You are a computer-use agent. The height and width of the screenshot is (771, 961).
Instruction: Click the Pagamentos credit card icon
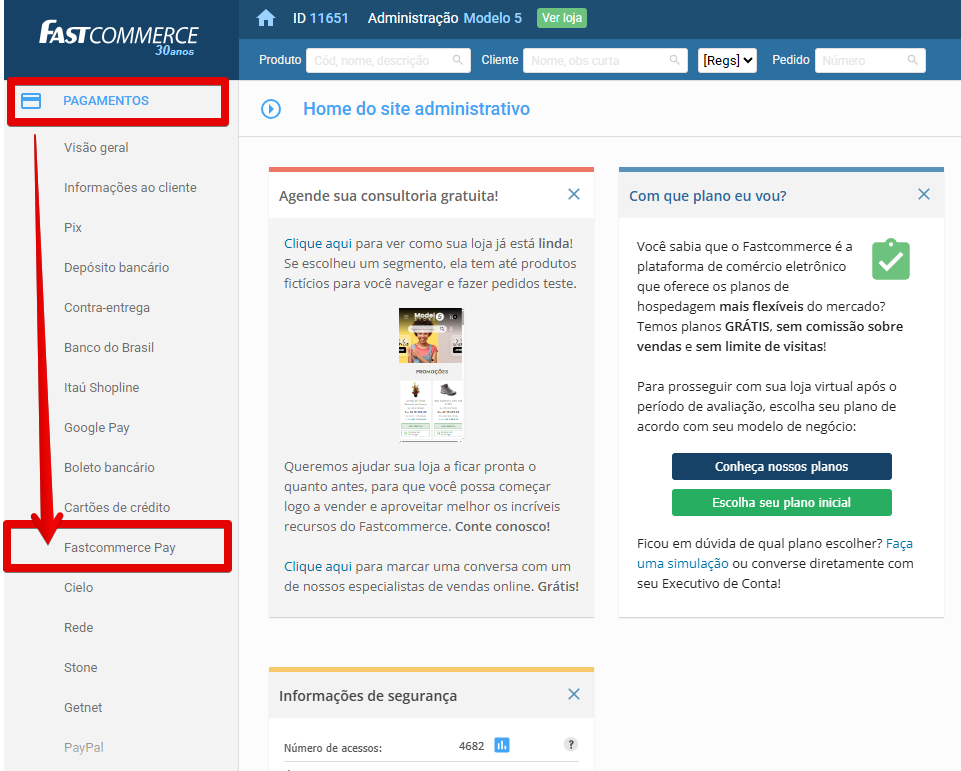tap(31, 101)
